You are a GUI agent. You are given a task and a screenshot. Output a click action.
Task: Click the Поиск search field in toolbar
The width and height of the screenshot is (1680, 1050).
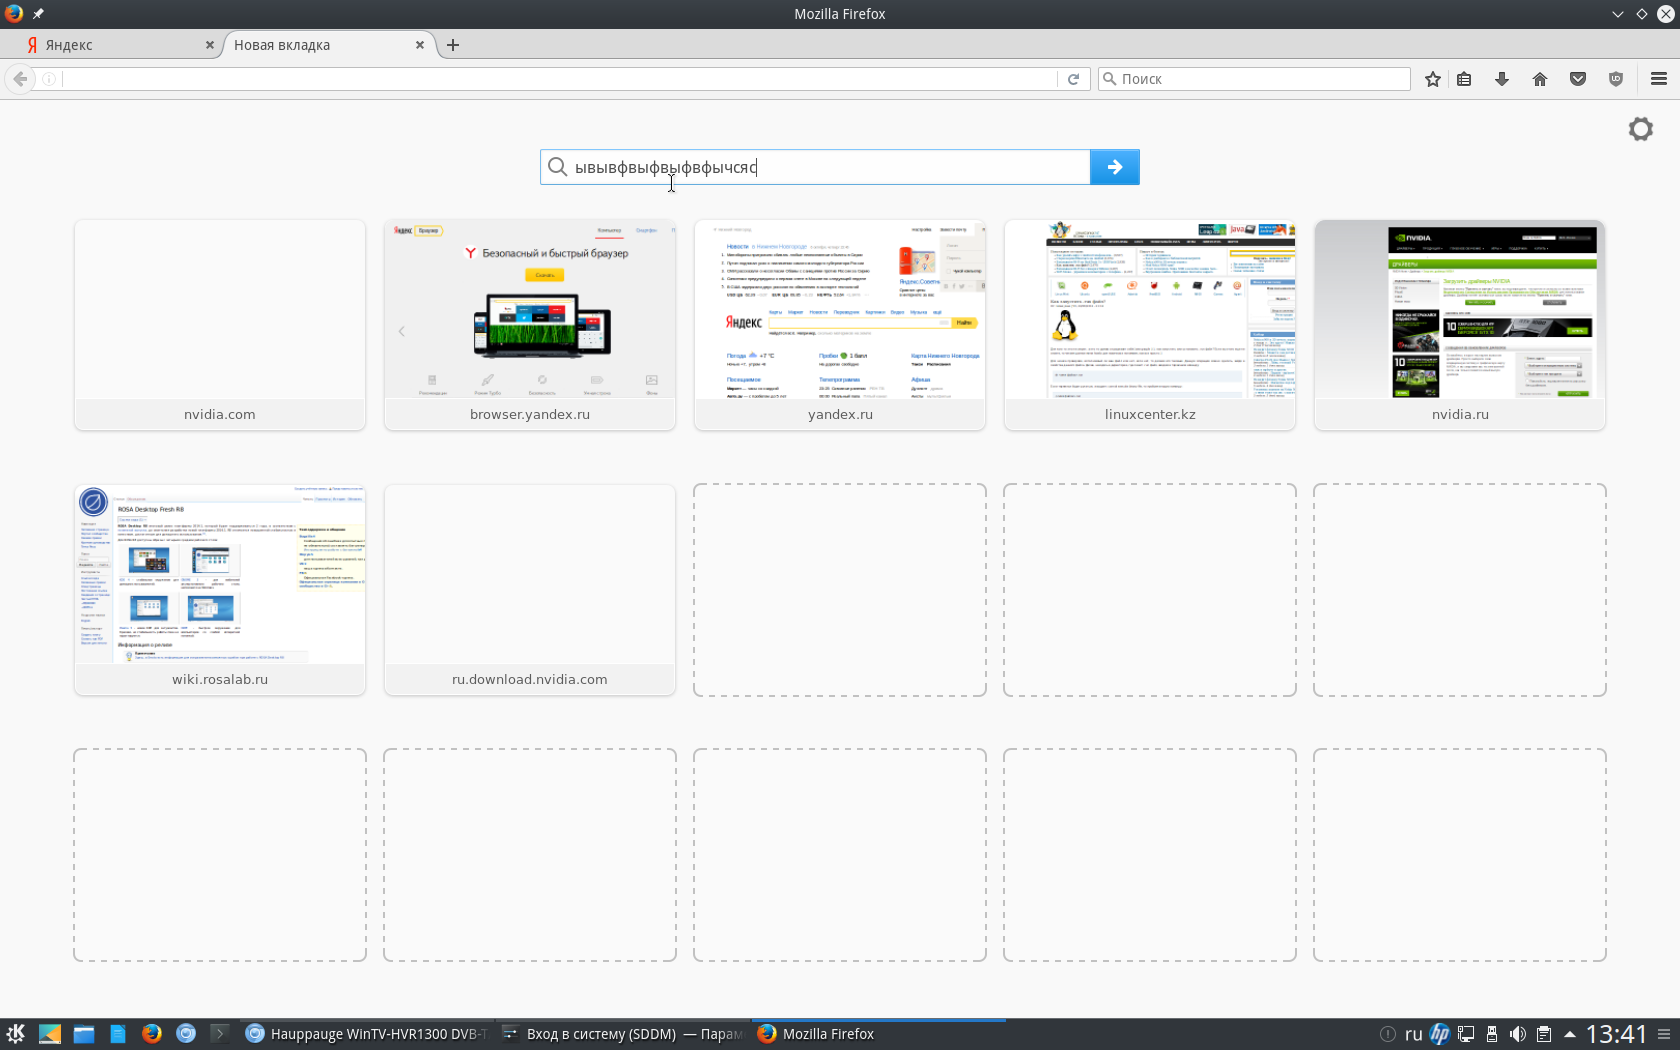pyautogui.click(x=1254, y=79)
